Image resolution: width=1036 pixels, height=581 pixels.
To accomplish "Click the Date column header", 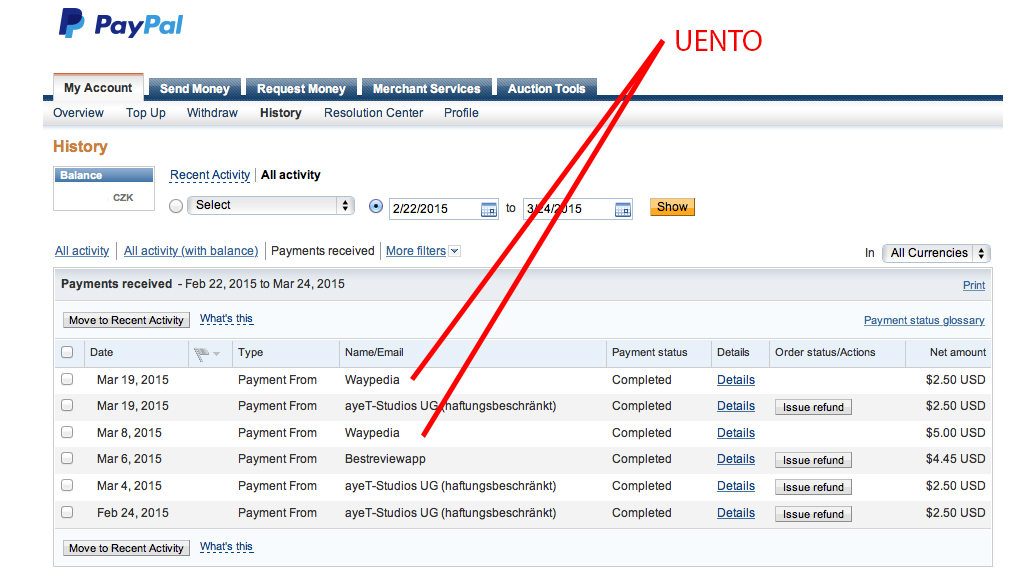I will click(x=102, y=352).
